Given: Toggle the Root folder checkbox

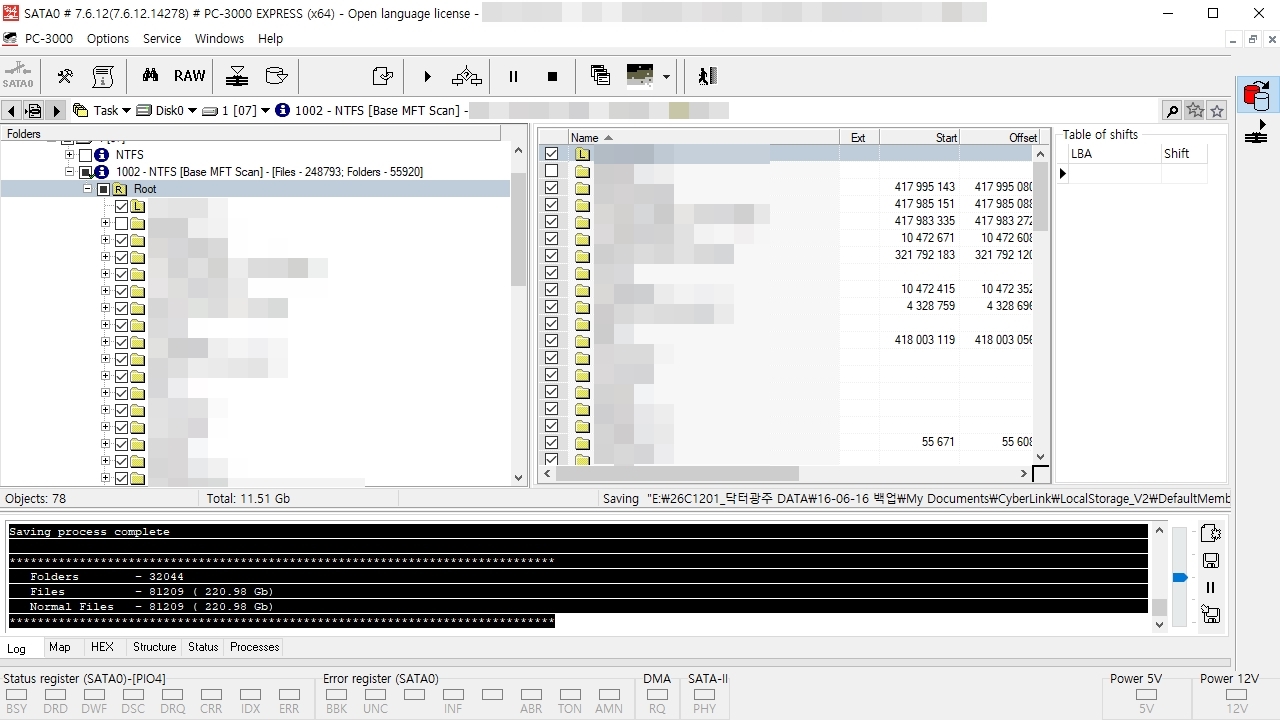Looking at the screenshot, I should (x=103, y=189).
